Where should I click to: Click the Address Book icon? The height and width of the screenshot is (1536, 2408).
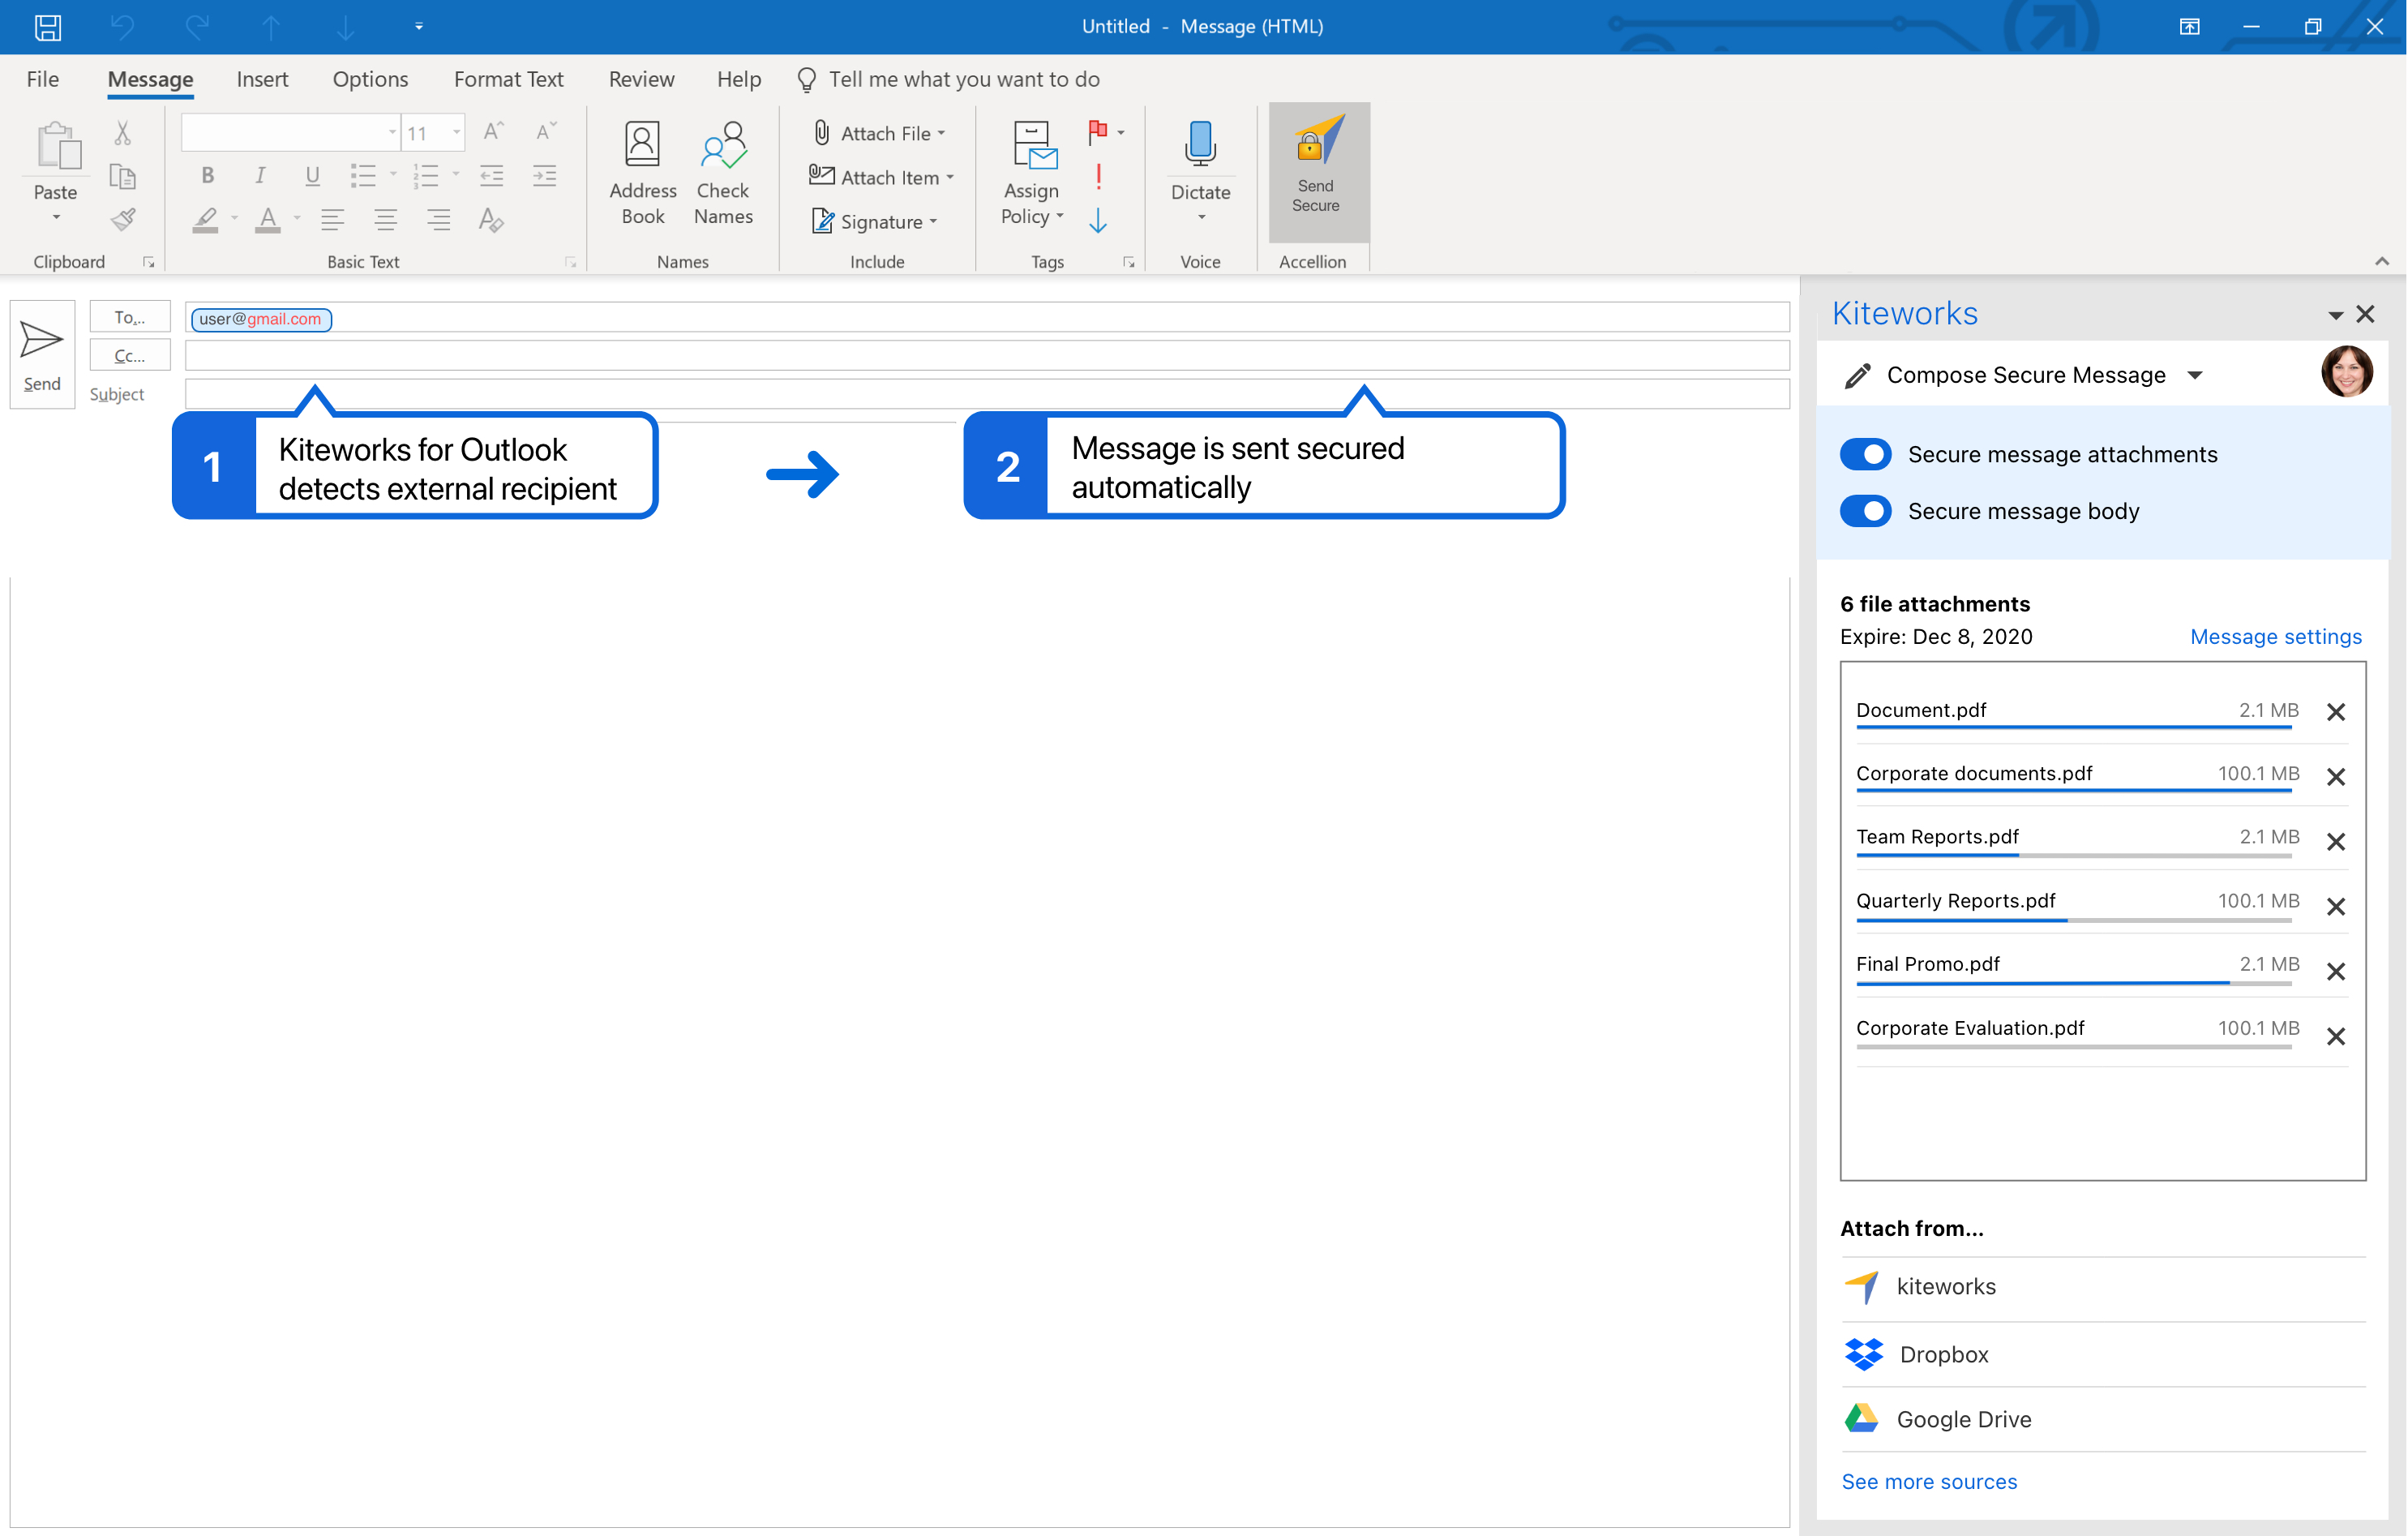coord(641,169)
